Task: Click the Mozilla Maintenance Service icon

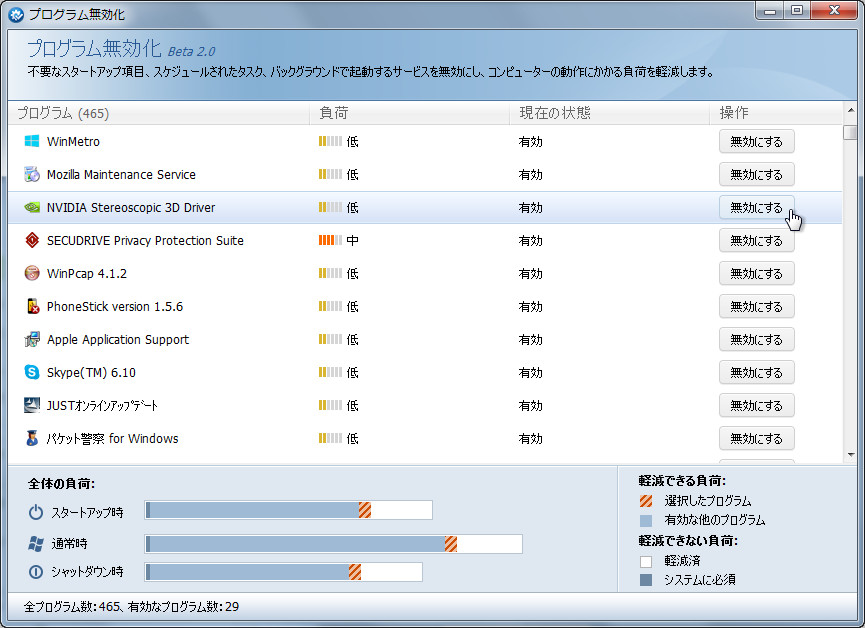Action: click(x=30, y=174)
